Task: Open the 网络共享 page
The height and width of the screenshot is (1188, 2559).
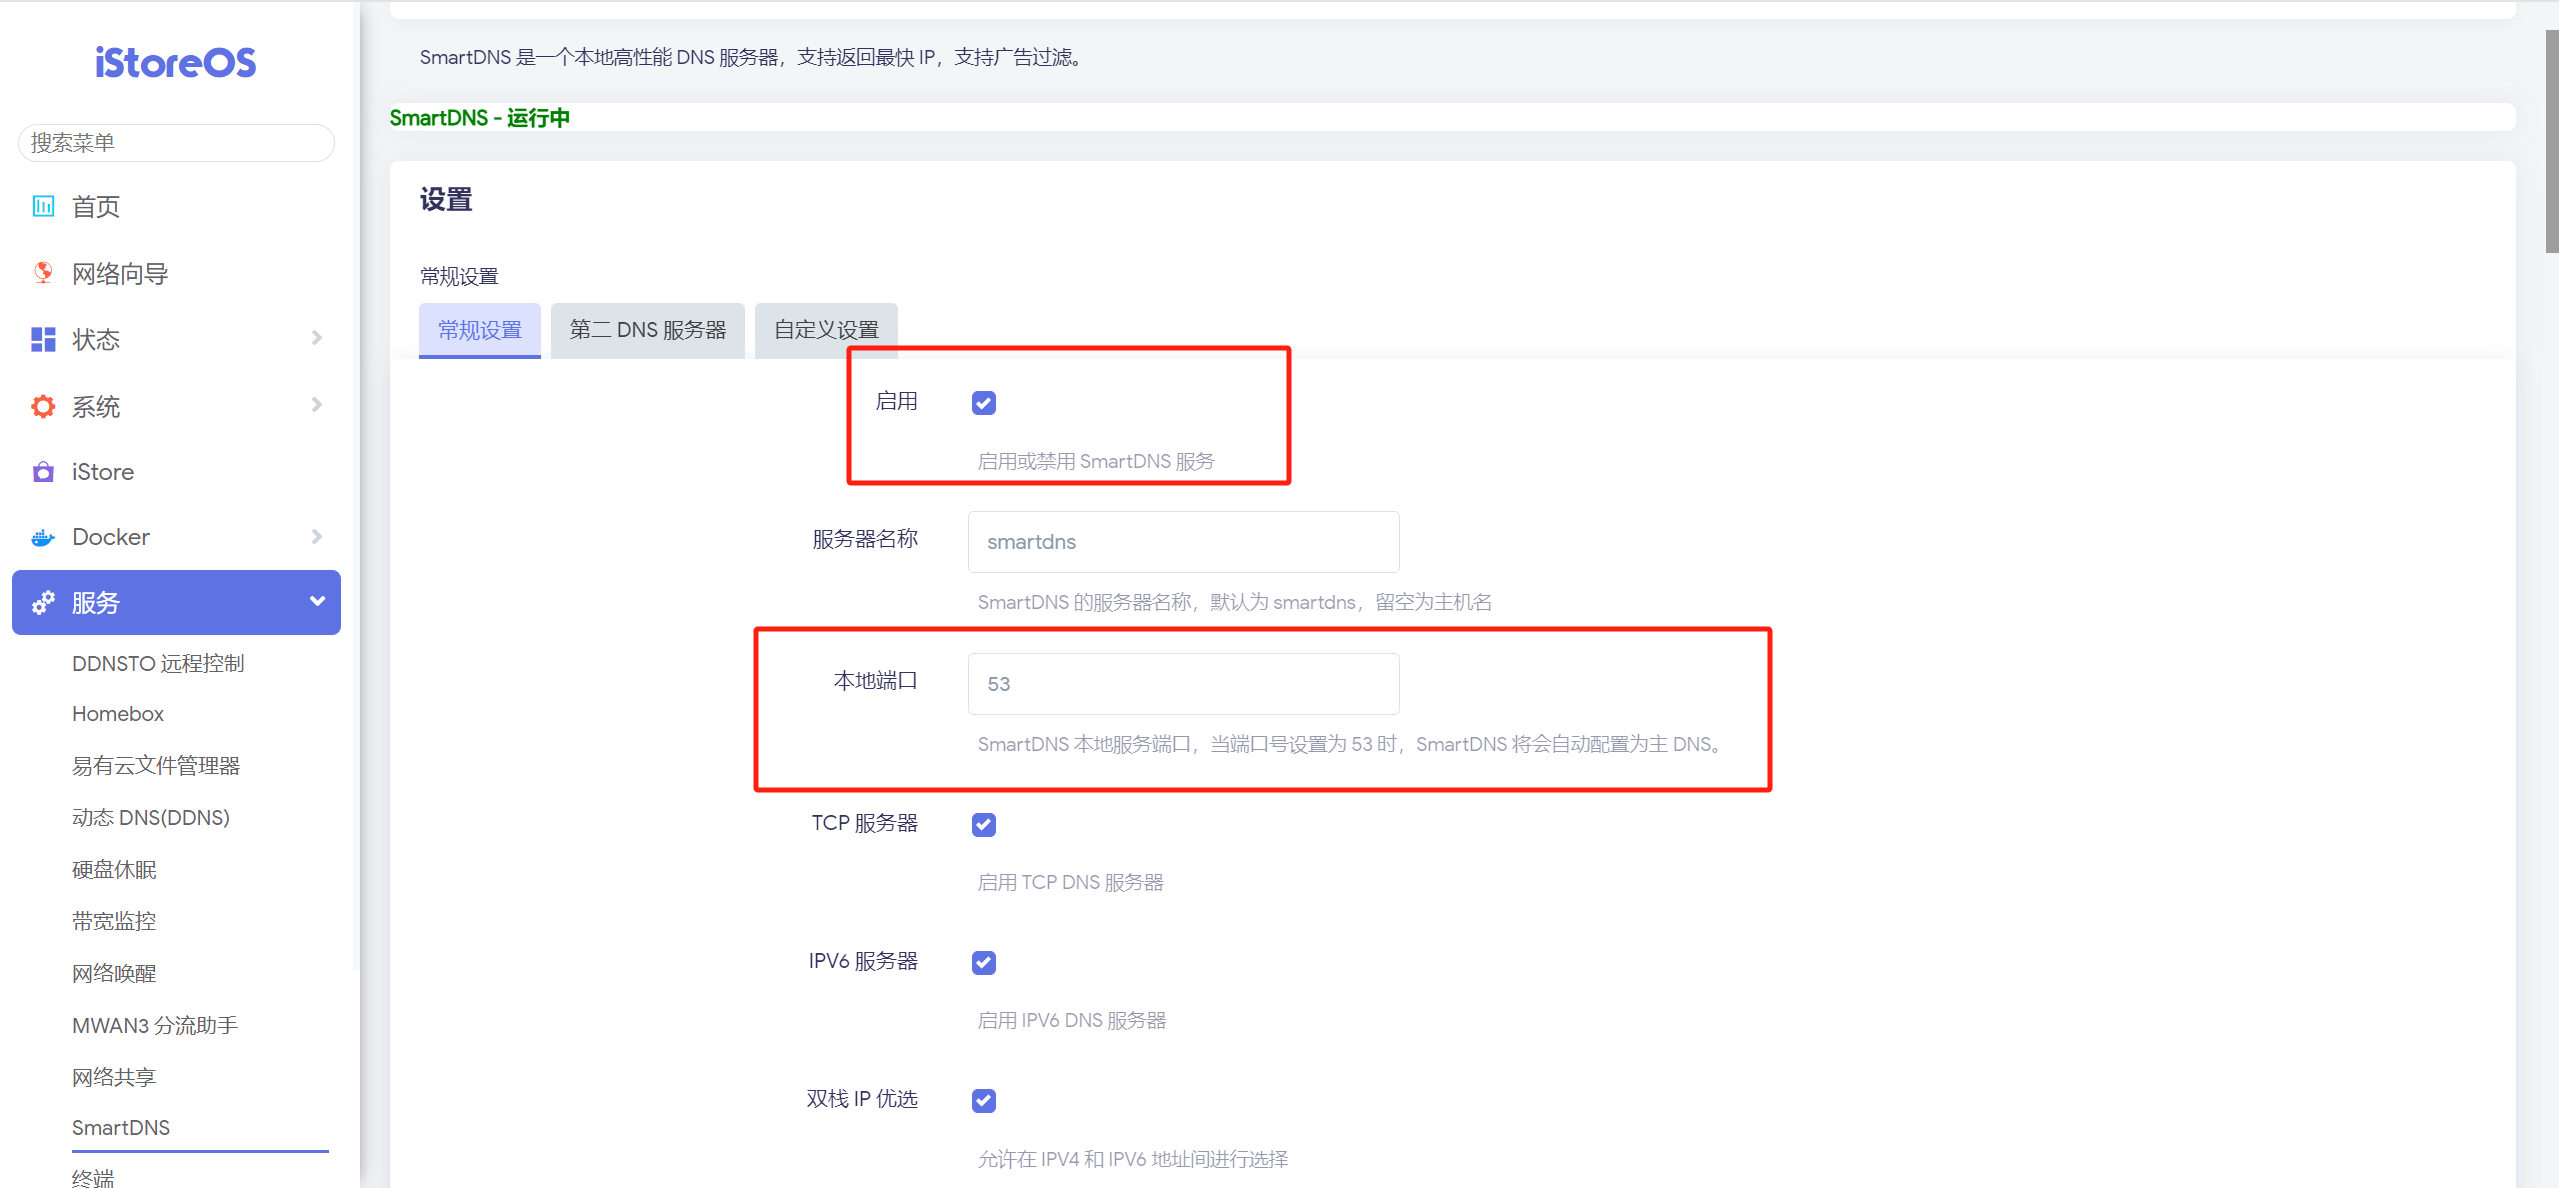Action: click(114, 1078)
